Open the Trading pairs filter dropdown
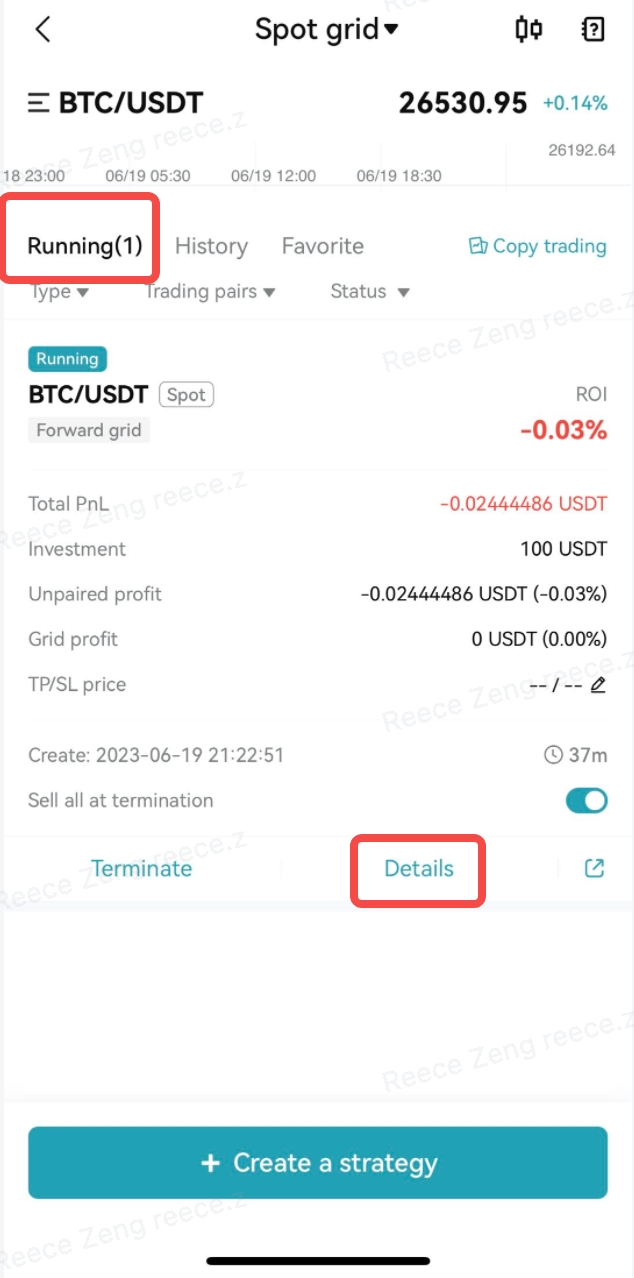The width and height of the screenshot is (634, 1278). point(210,292)
